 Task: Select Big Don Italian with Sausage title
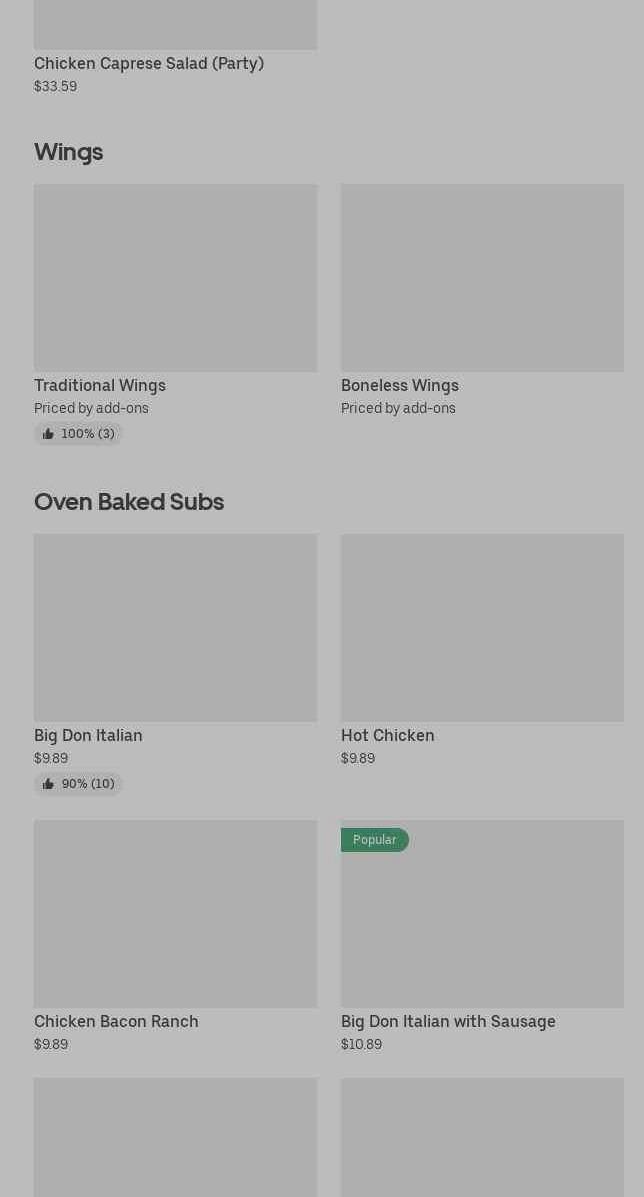448,1021
